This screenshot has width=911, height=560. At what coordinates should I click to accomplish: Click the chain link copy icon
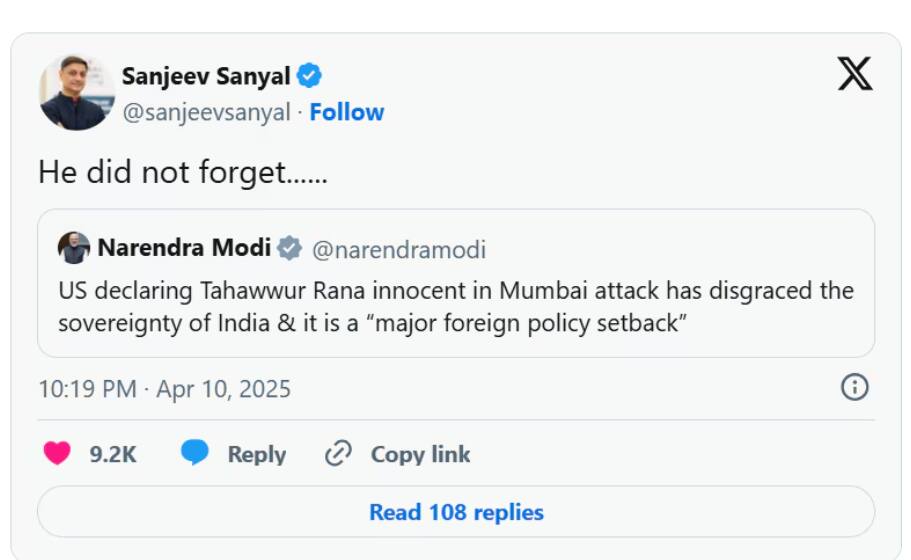click(339, 454)
